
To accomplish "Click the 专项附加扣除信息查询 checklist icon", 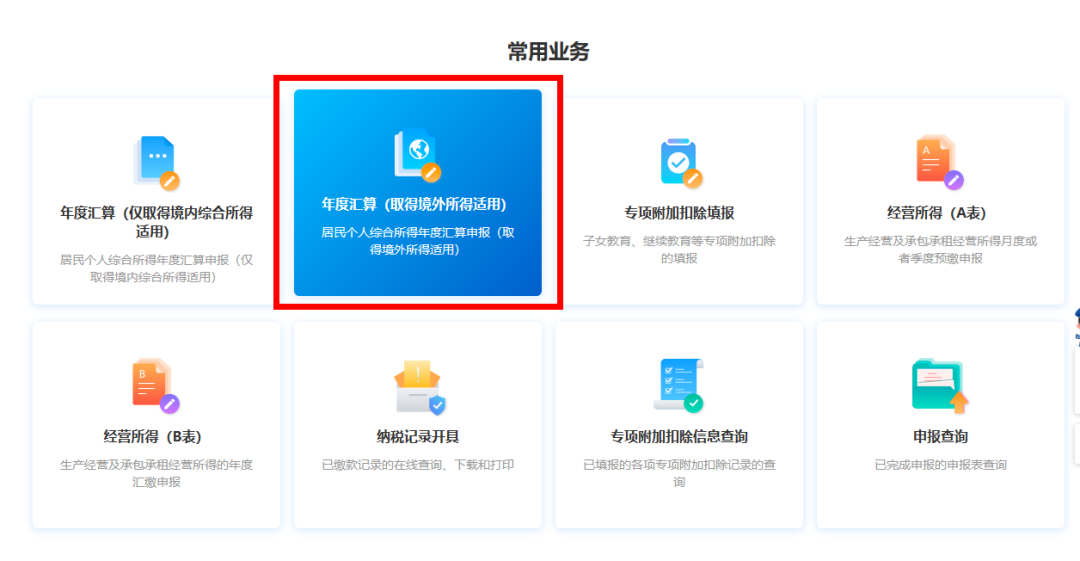I will tap(679, 386).
